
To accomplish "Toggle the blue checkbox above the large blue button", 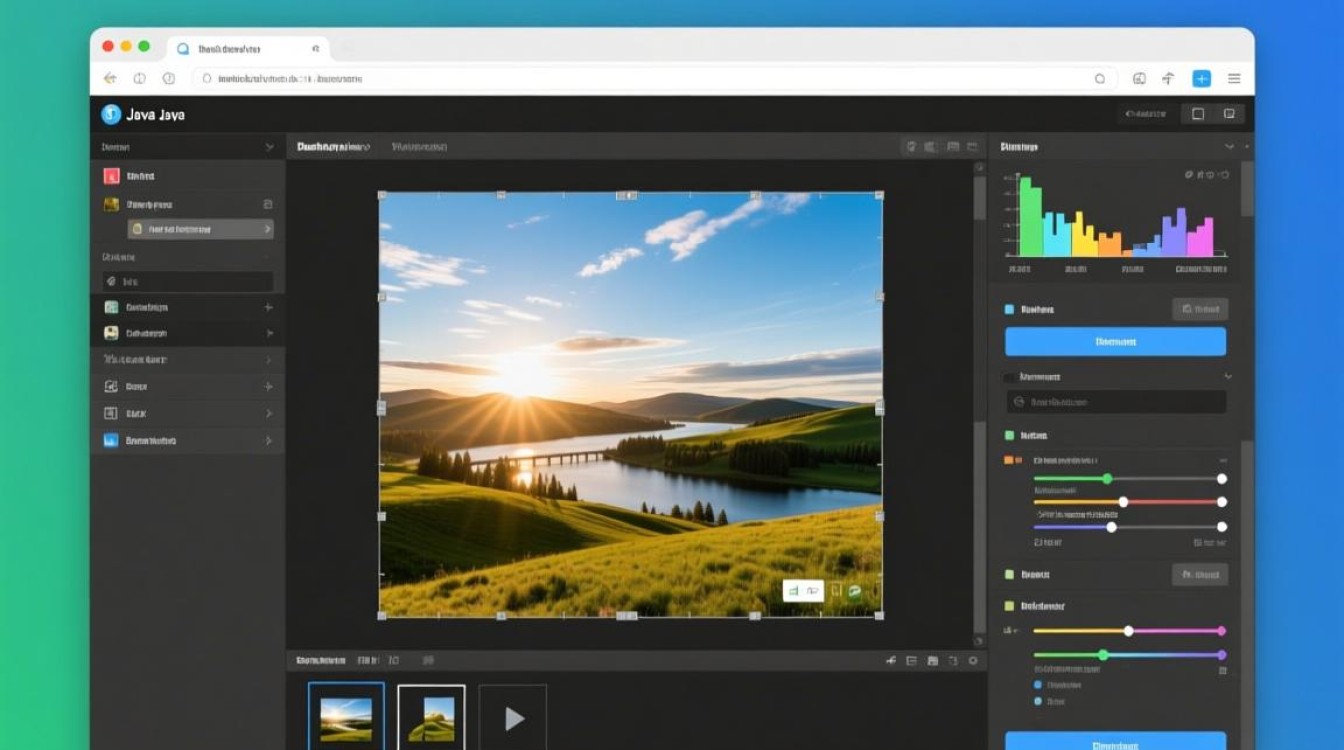I will point(1009,310).
